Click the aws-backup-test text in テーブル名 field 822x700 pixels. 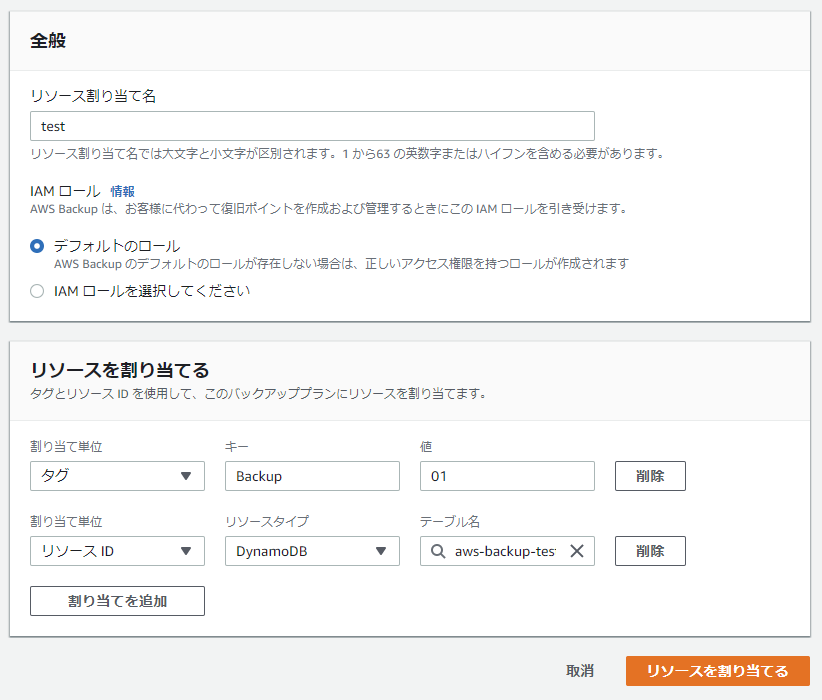(x=505, y=551)
